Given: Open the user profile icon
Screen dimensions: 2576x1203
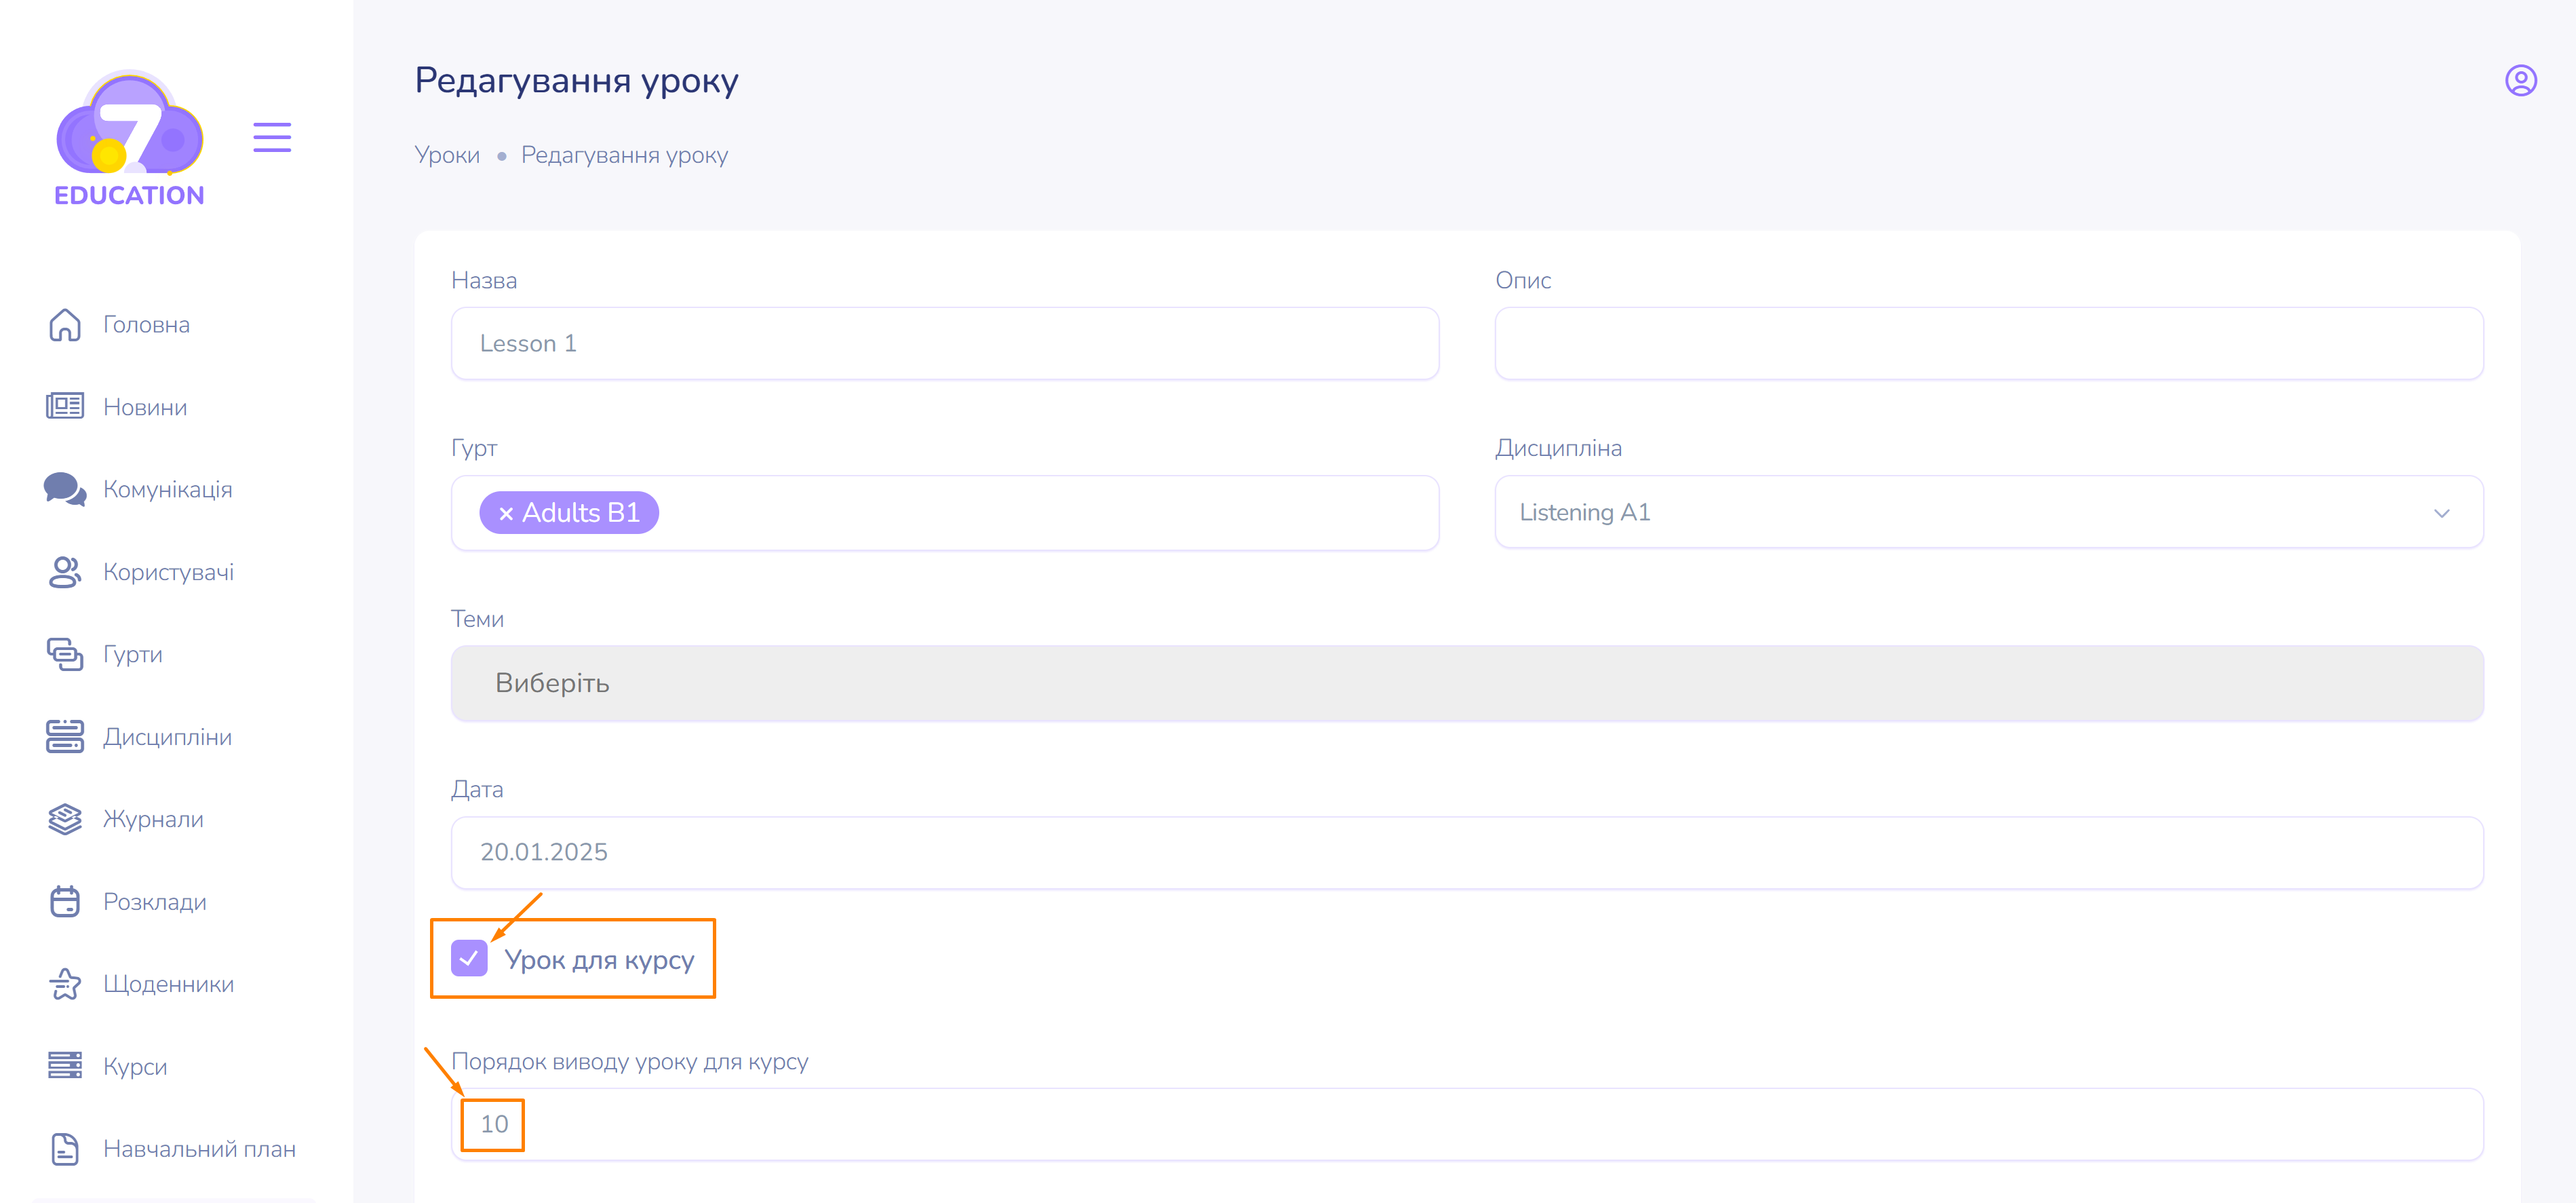Looking at the screenshot, I should point(2520,80).
